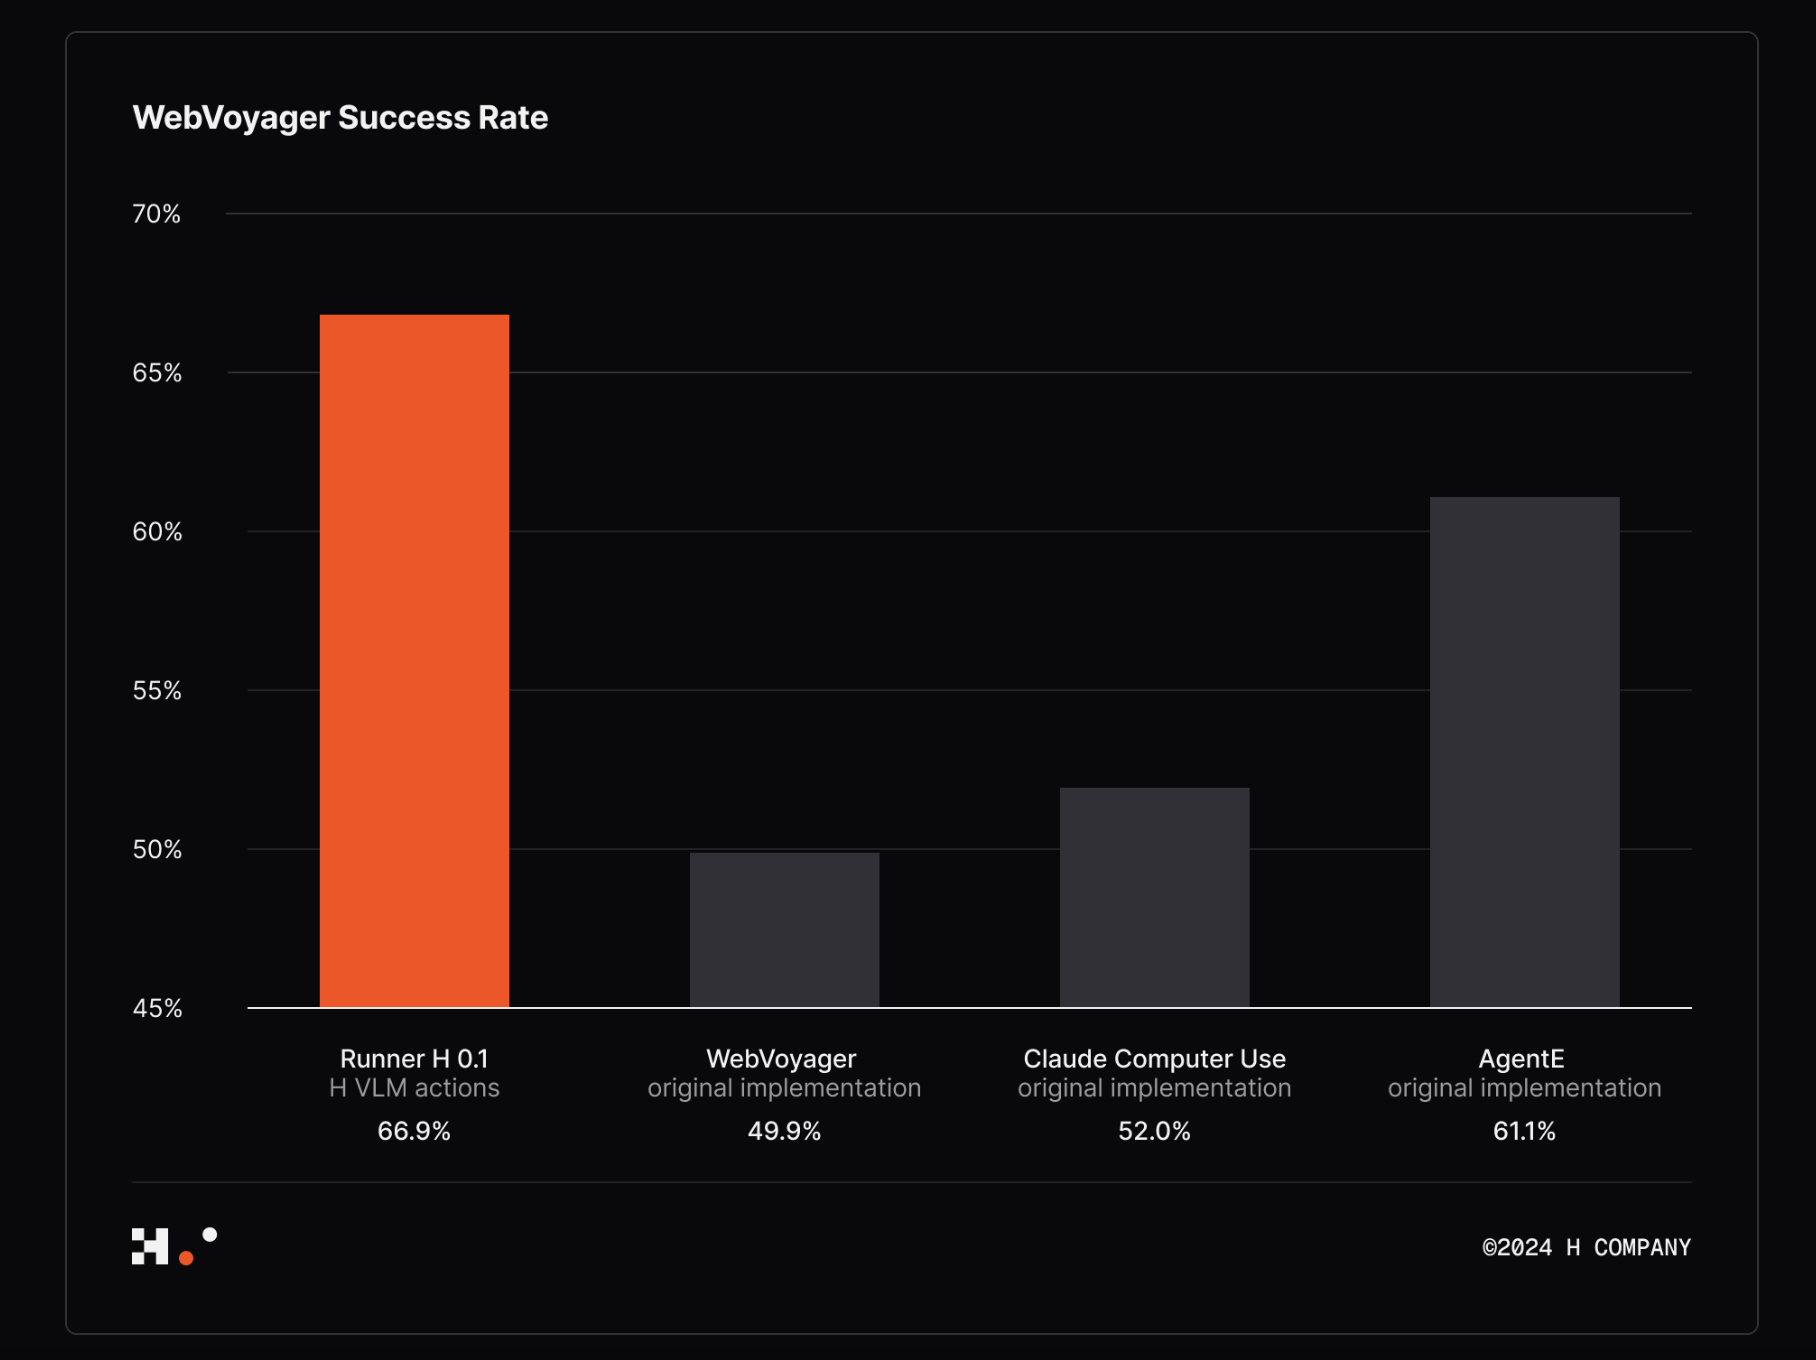The image size is (1816, 1360).
Task: Click the 70% y-axis label
Action: 157,214
